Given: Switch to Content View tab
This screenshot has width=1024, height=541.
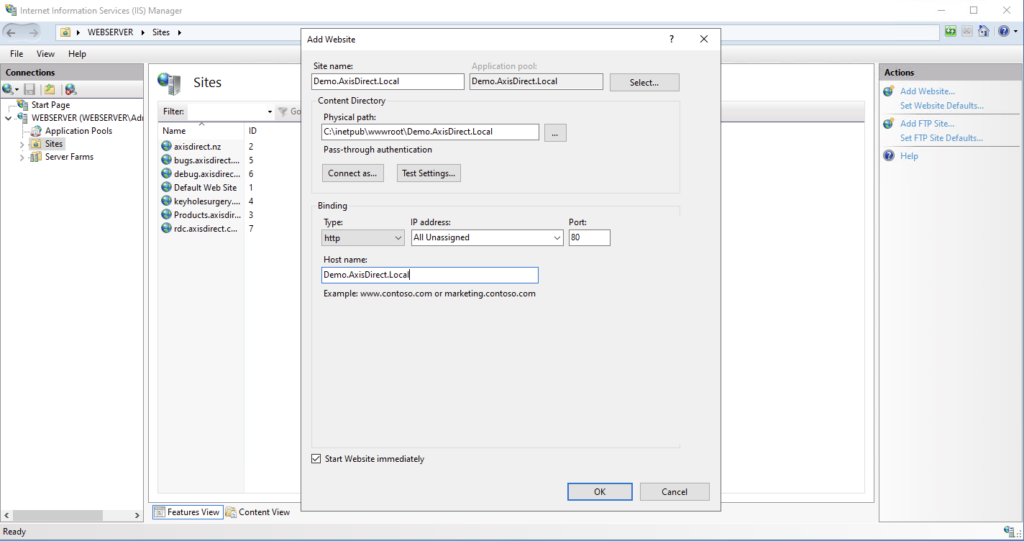Looking at the screenshot, I should point(258,512).
